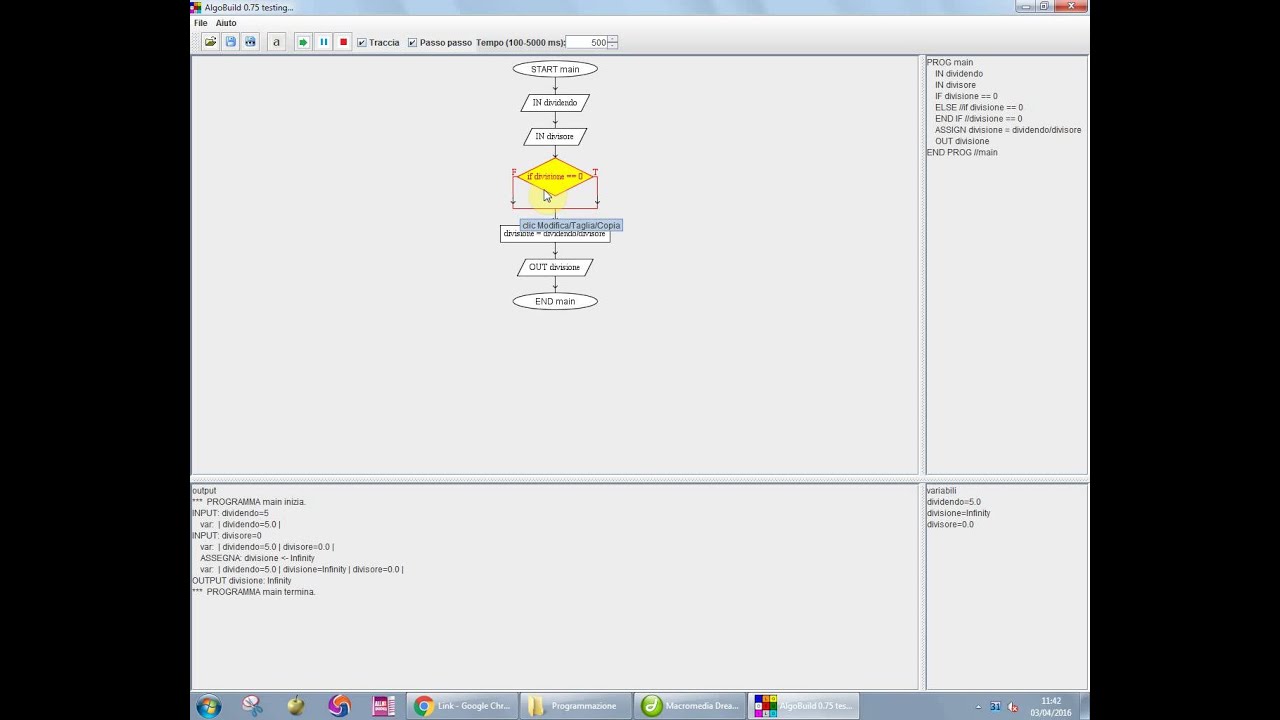This screenshot has height=720, width=1280.
Task: Select the START main block
Action: point(555,69)
